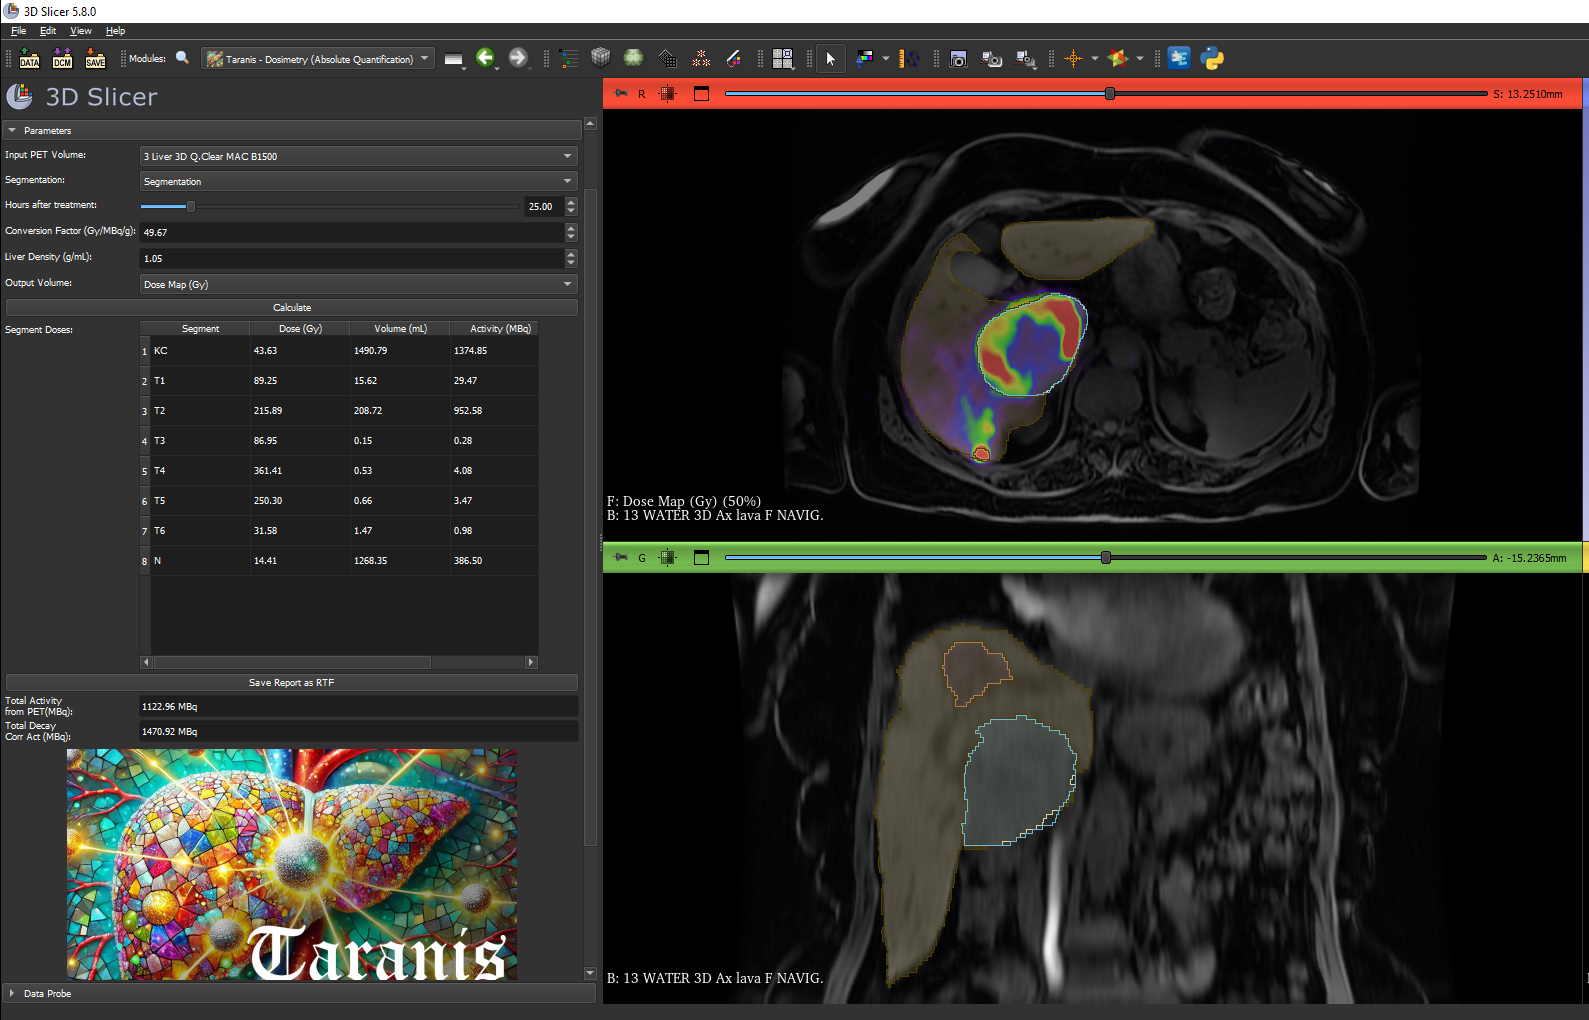Open the Input PET Volume dropdown

click(x=359, y=156)
